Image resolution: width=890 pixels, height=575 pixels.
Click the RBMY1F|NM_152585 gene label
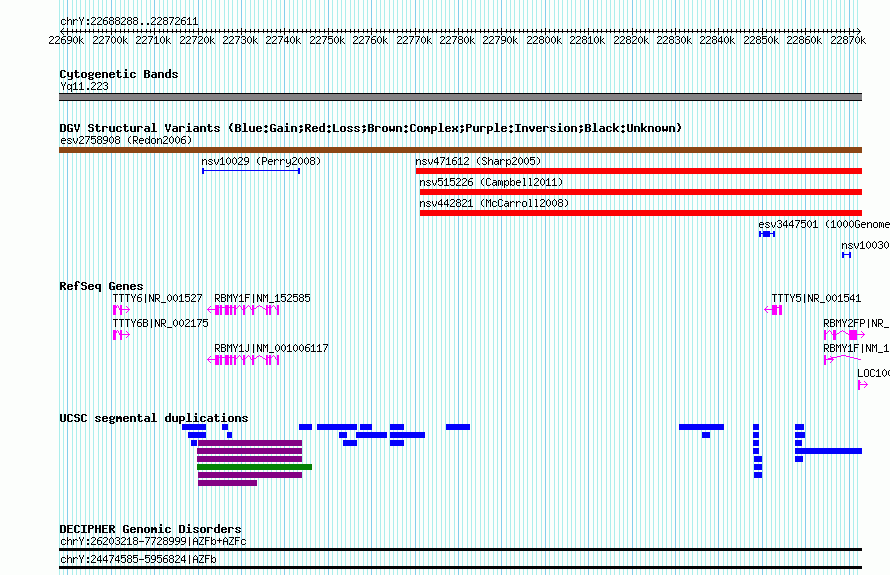coord(262,299)
